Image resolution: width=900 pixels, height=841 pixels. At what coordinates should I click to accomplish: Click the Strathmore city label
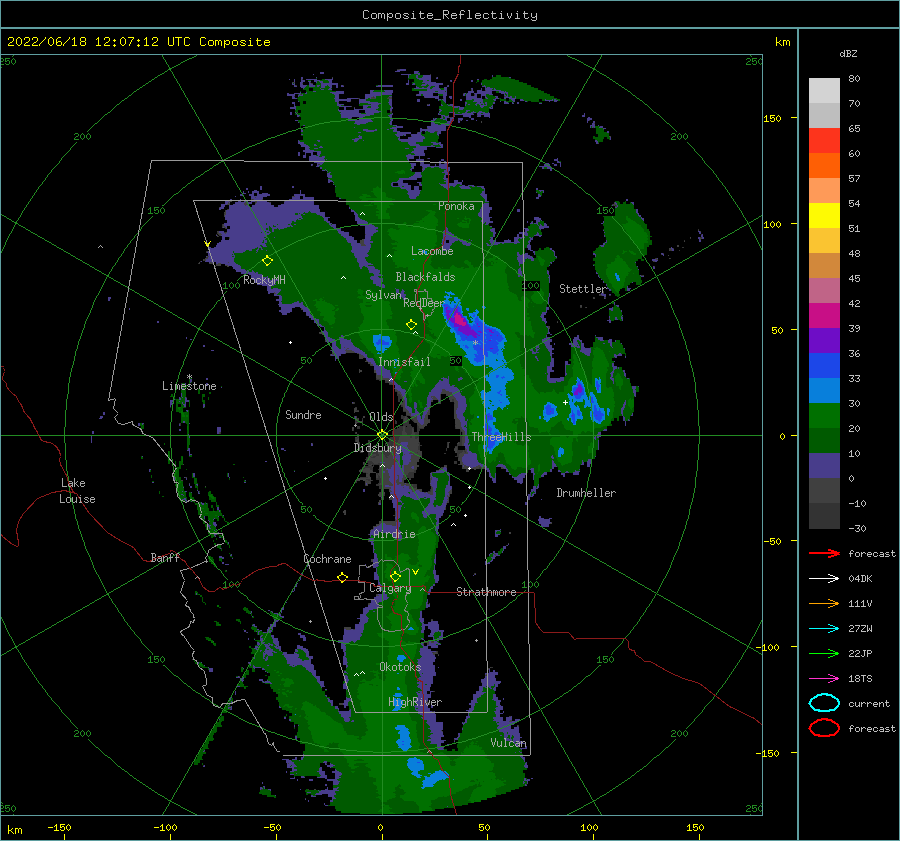pos(486,592)
